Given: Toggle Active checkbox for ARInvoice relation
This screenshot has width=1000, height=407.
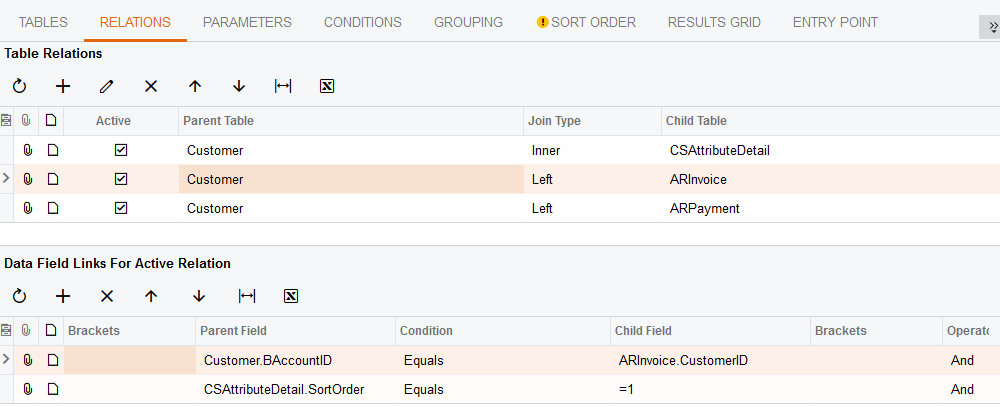Looking at the screenshot, I should pyautogui.click(x=121, y=180).
